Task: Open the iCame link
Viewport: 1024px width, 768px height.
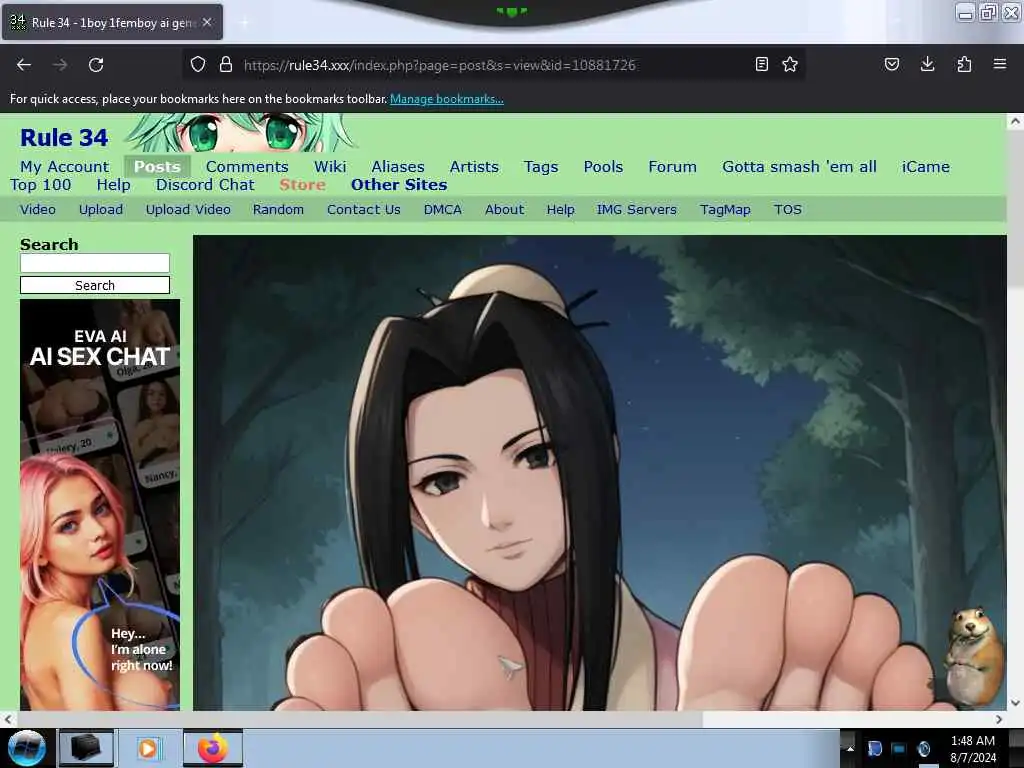Action: pyautogui.click(x=925, y=167)
